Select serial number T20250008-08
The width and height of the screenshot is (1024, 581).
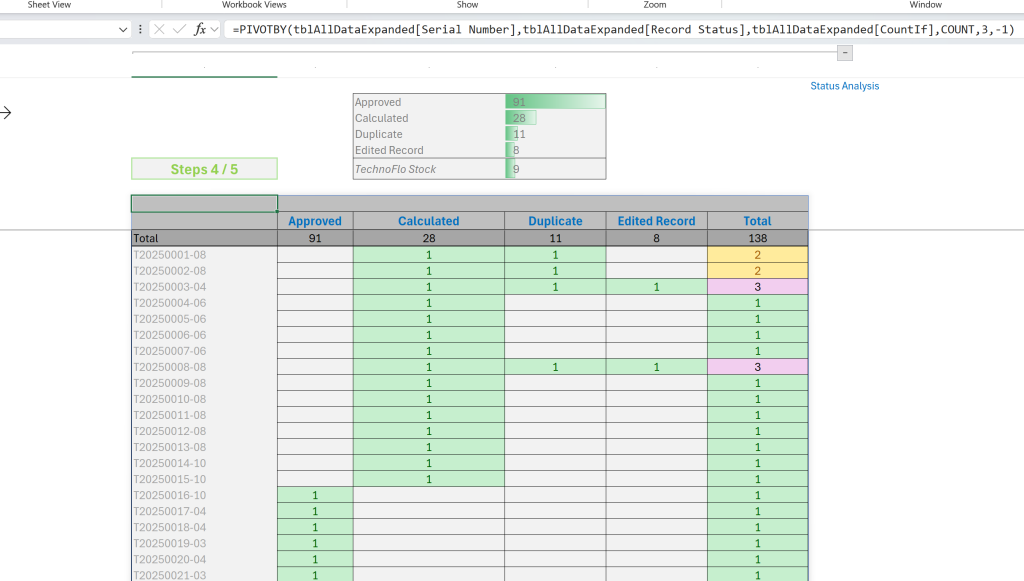204,367
